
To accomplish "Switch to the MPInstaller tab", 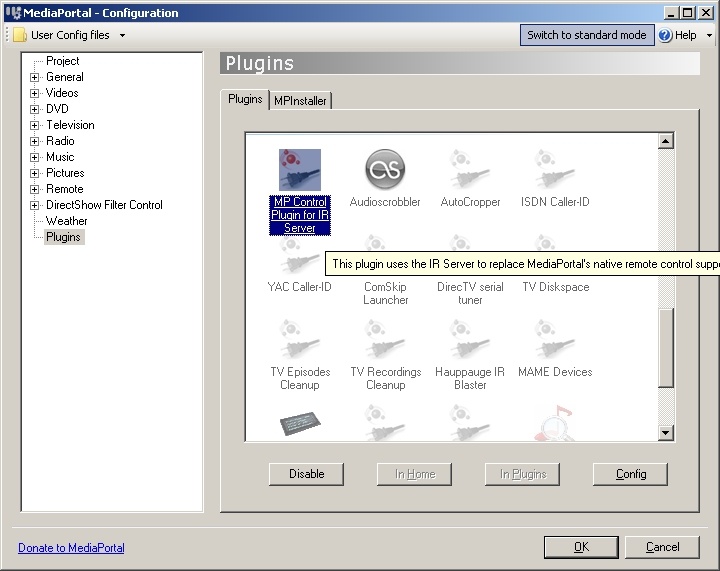I will tap(300, 101).
